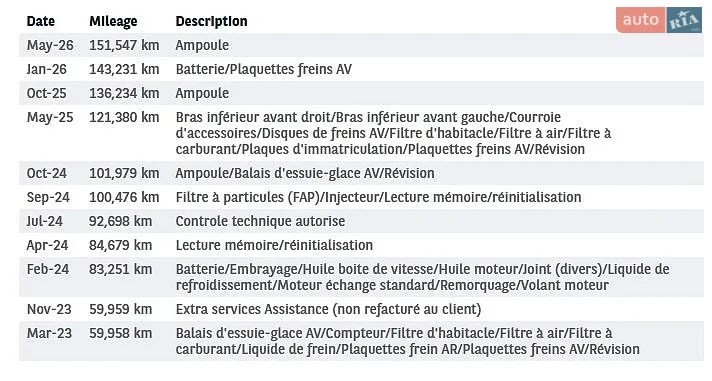Select the 151,547 km mileage cell
Screen dimensions: 712x381
click(124, 45)
